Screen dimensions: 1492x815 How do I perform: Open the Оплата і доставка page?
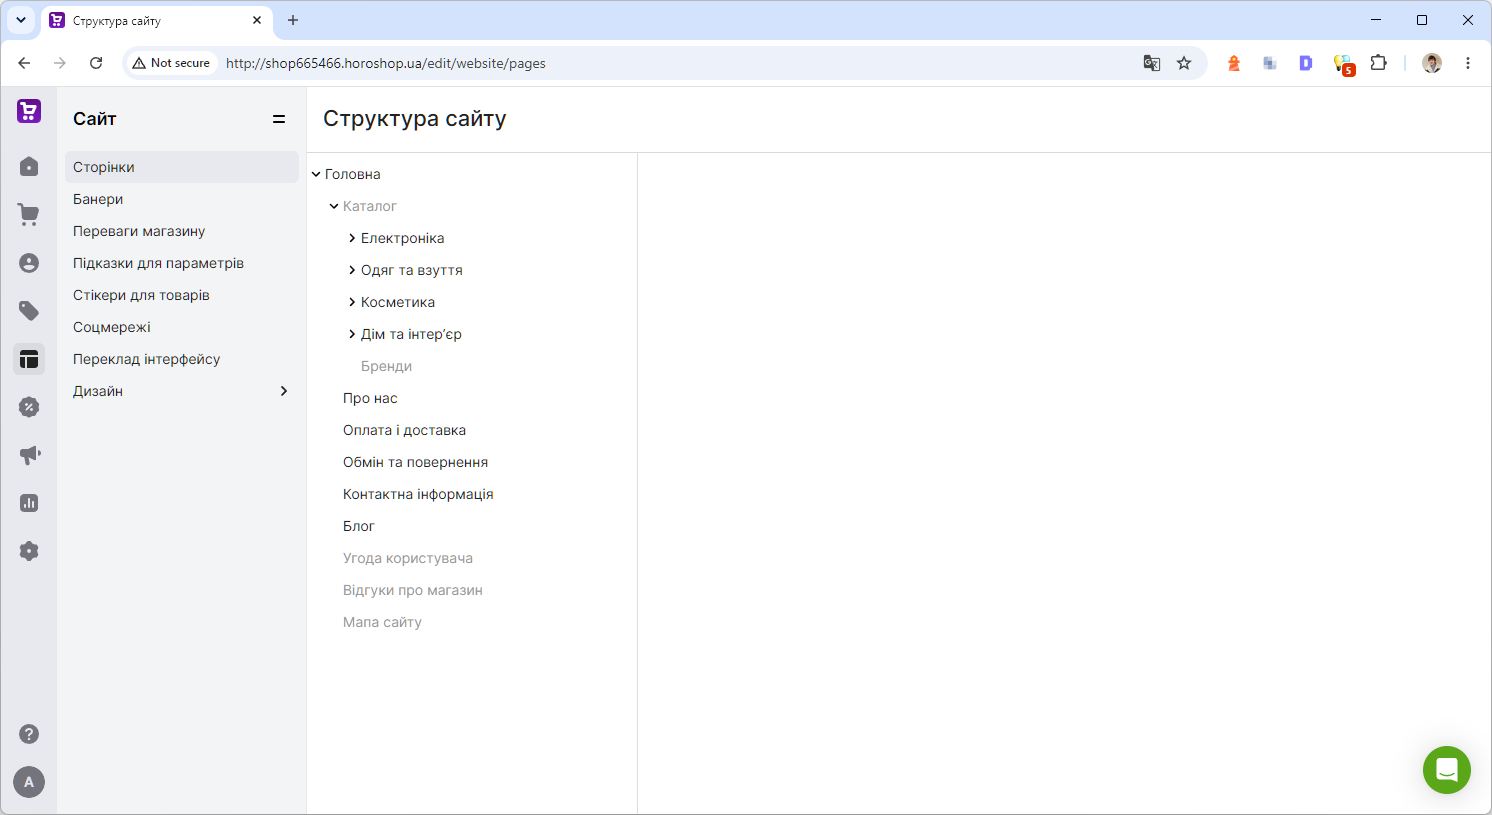point(404,430)
